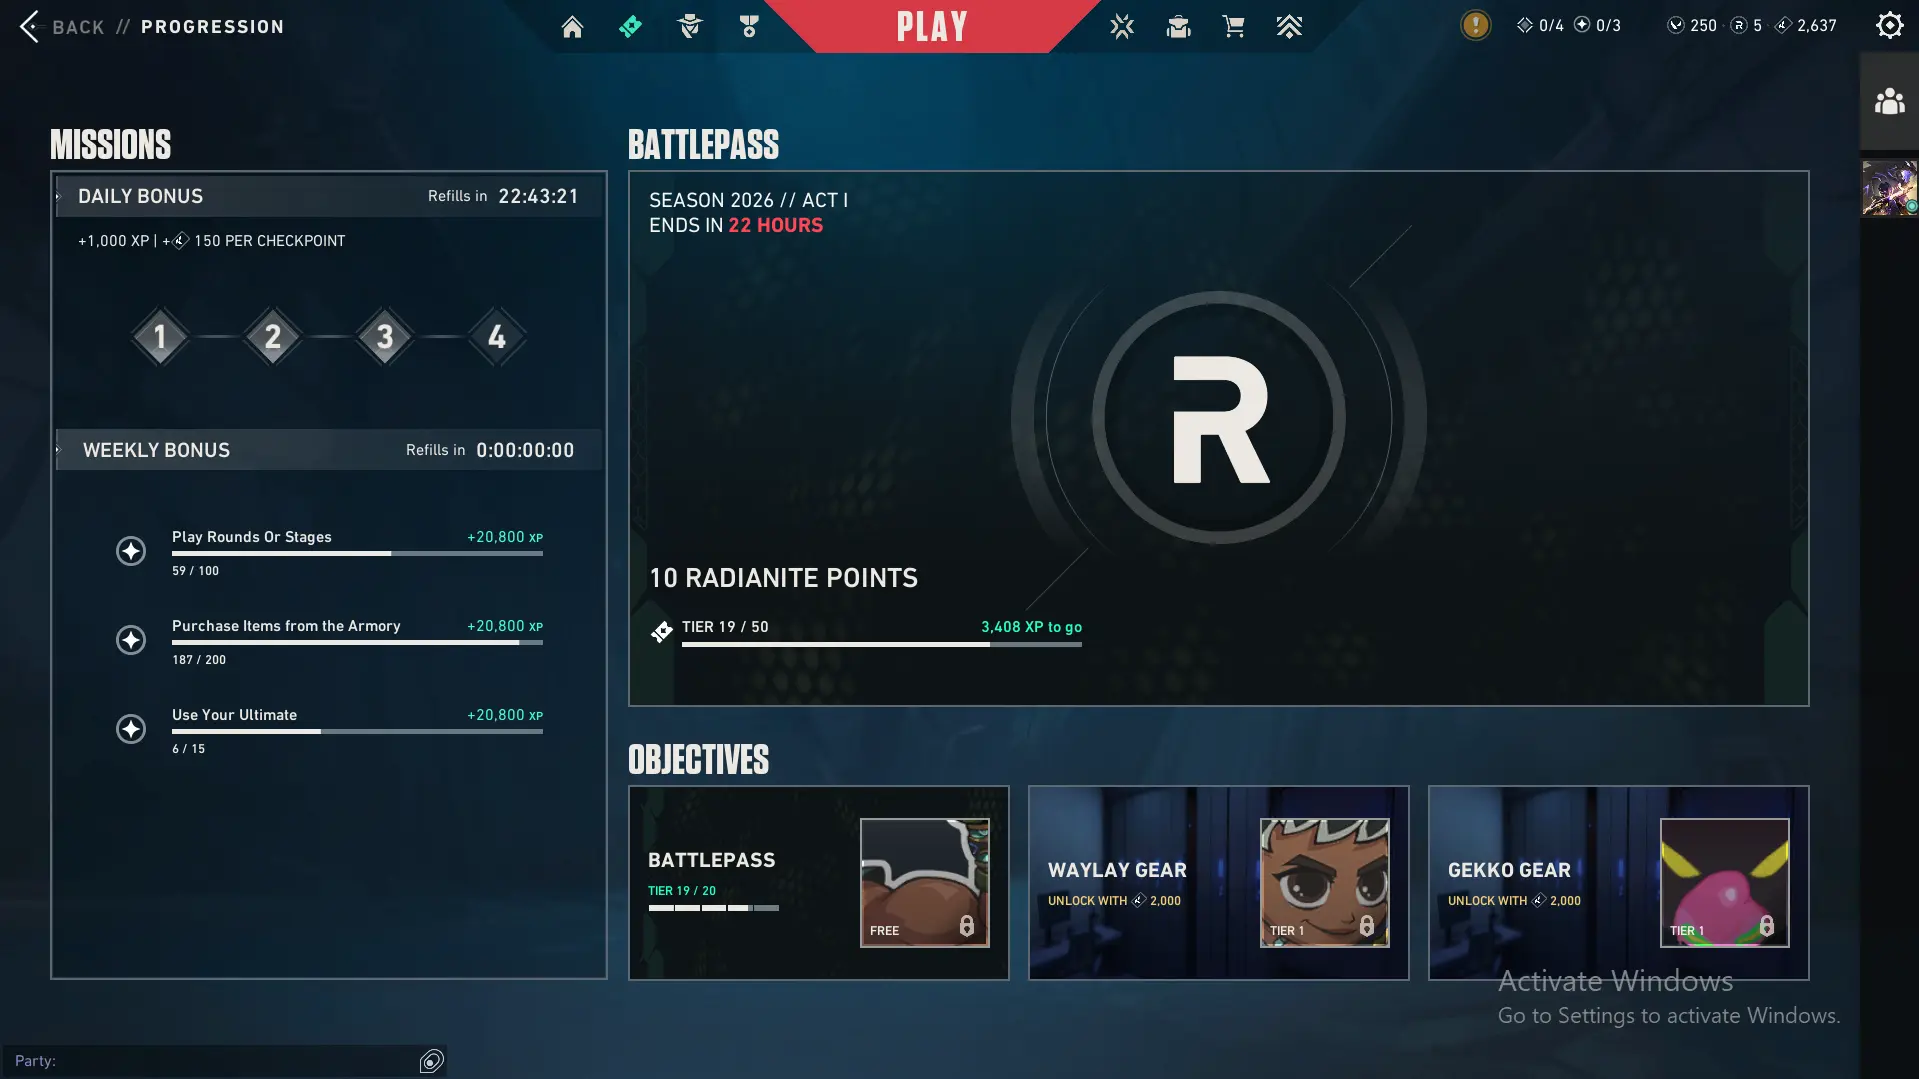Go to the Home screen icon
The width and height of the screenshot is (1919, 1079).
coord(572,27)
